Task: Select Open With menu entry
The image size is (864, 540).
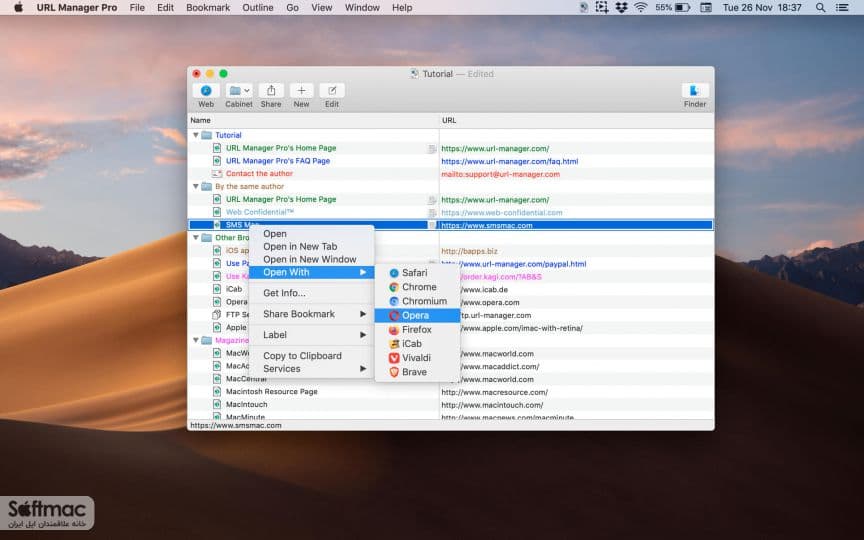Action: 311,272
